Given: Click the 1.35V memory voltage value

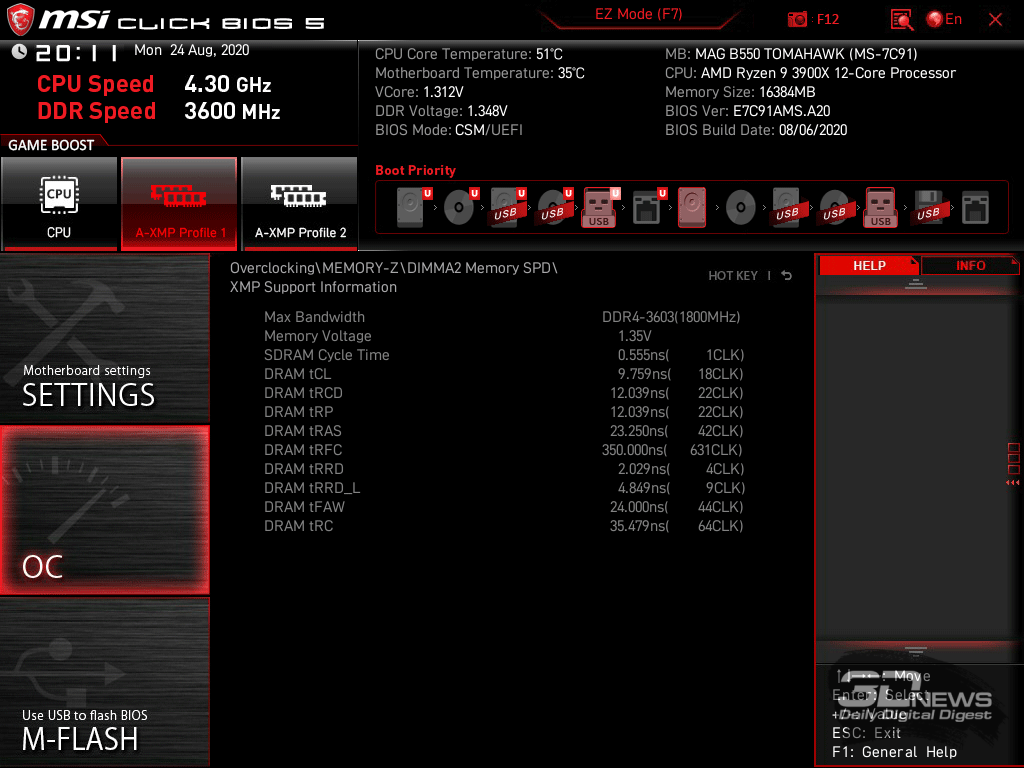Looking at the screenshot, I should (635, 336).
